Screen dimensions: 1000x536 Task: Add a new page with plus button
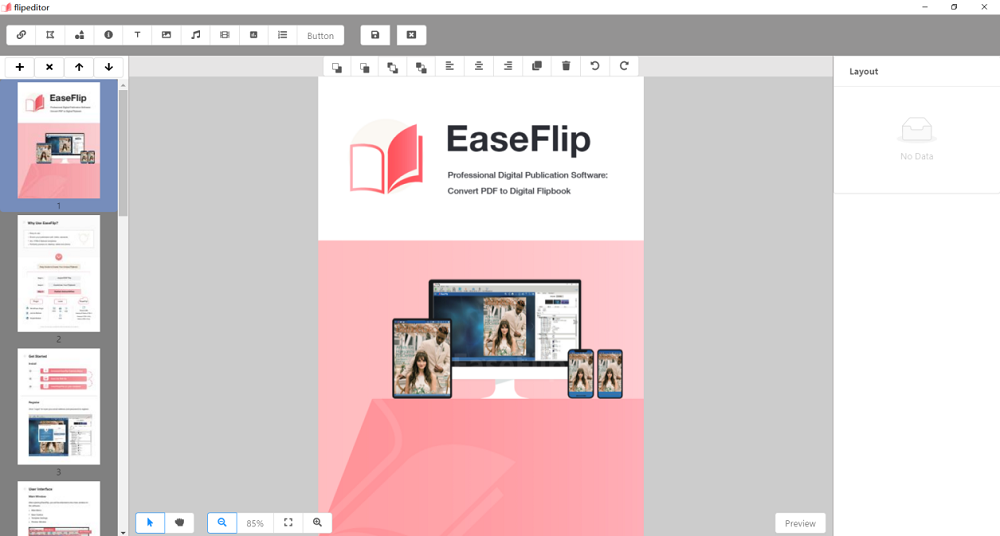tap(20, 67)
